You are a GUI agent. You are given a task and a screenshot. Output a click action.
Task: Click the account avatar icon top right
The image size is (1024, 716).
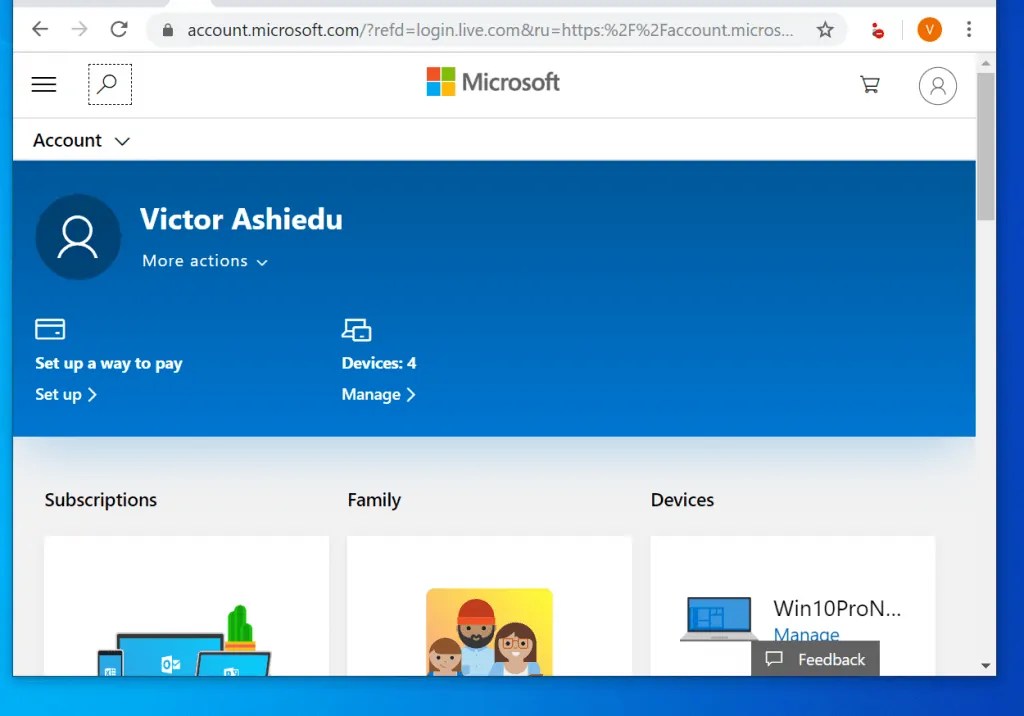(937, 86)
